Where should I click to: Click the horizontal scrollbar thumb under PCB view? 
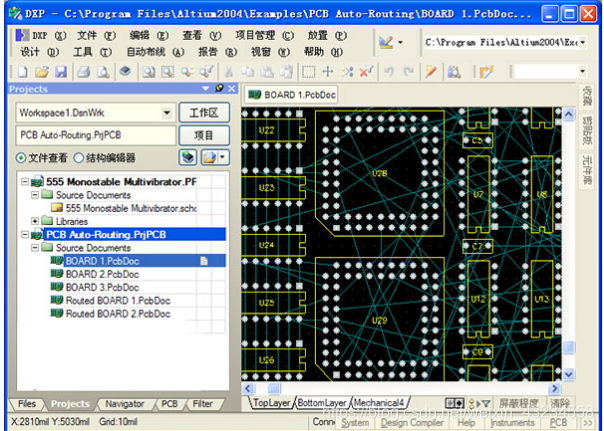pos(274,389)
